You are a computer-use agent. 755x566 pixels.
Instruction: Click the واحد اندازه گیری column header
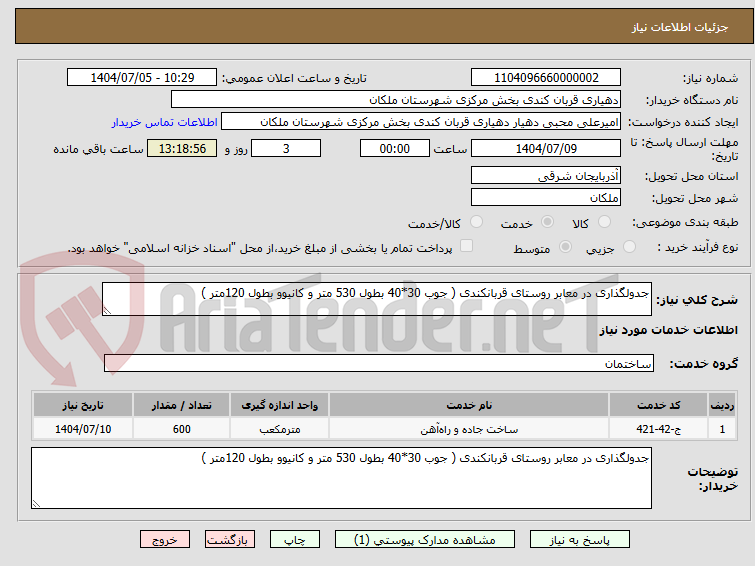click(x=279, y=405)
